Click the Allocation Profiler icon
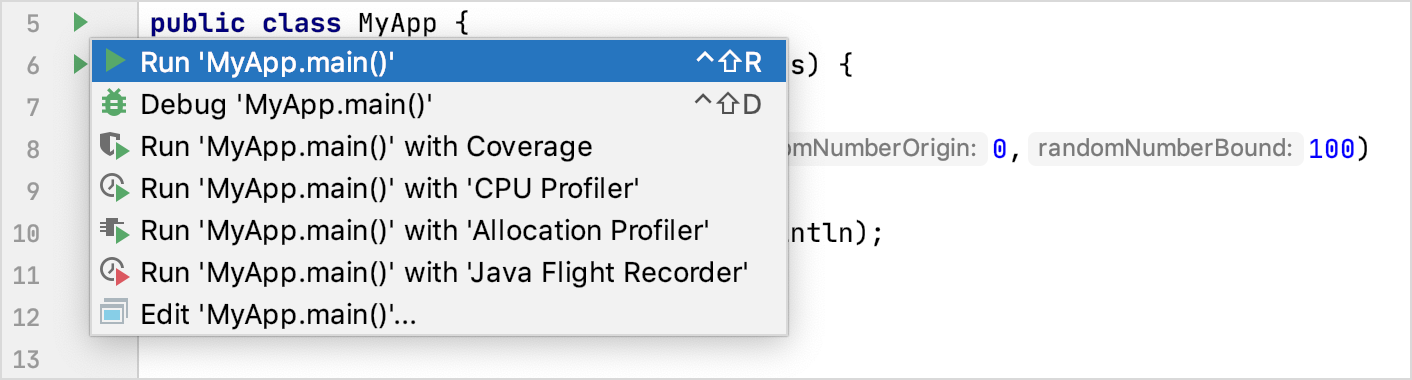 point(115,231)
